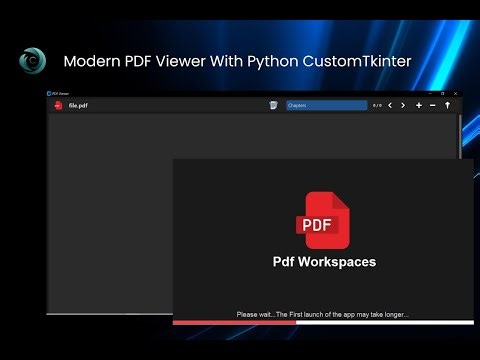The height and width of the screenshot is (360, 480).
Task: Click the 0/0 page counter
Action: [x=377, y=105]
